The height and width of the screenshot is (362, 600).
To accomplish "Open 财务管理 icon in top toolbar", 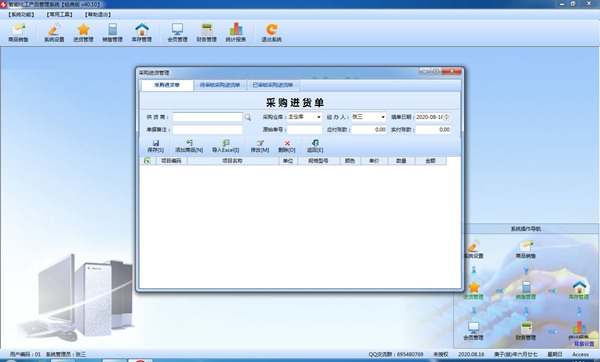I will [207, 33].
